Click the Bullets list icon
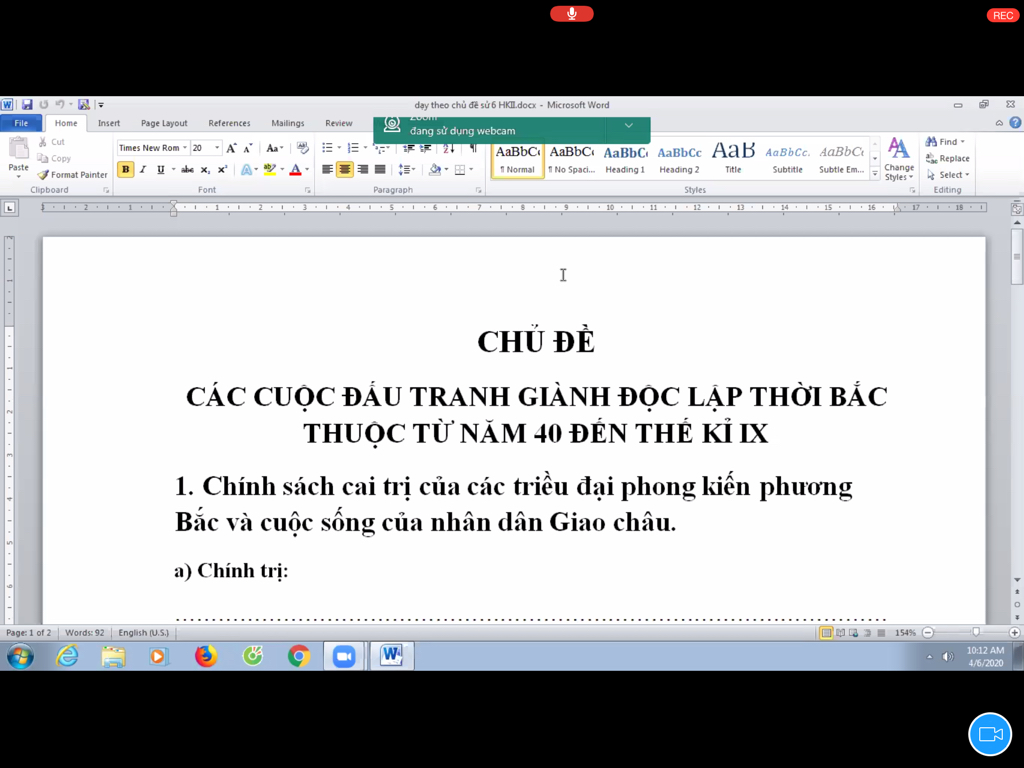 point(327,148)
